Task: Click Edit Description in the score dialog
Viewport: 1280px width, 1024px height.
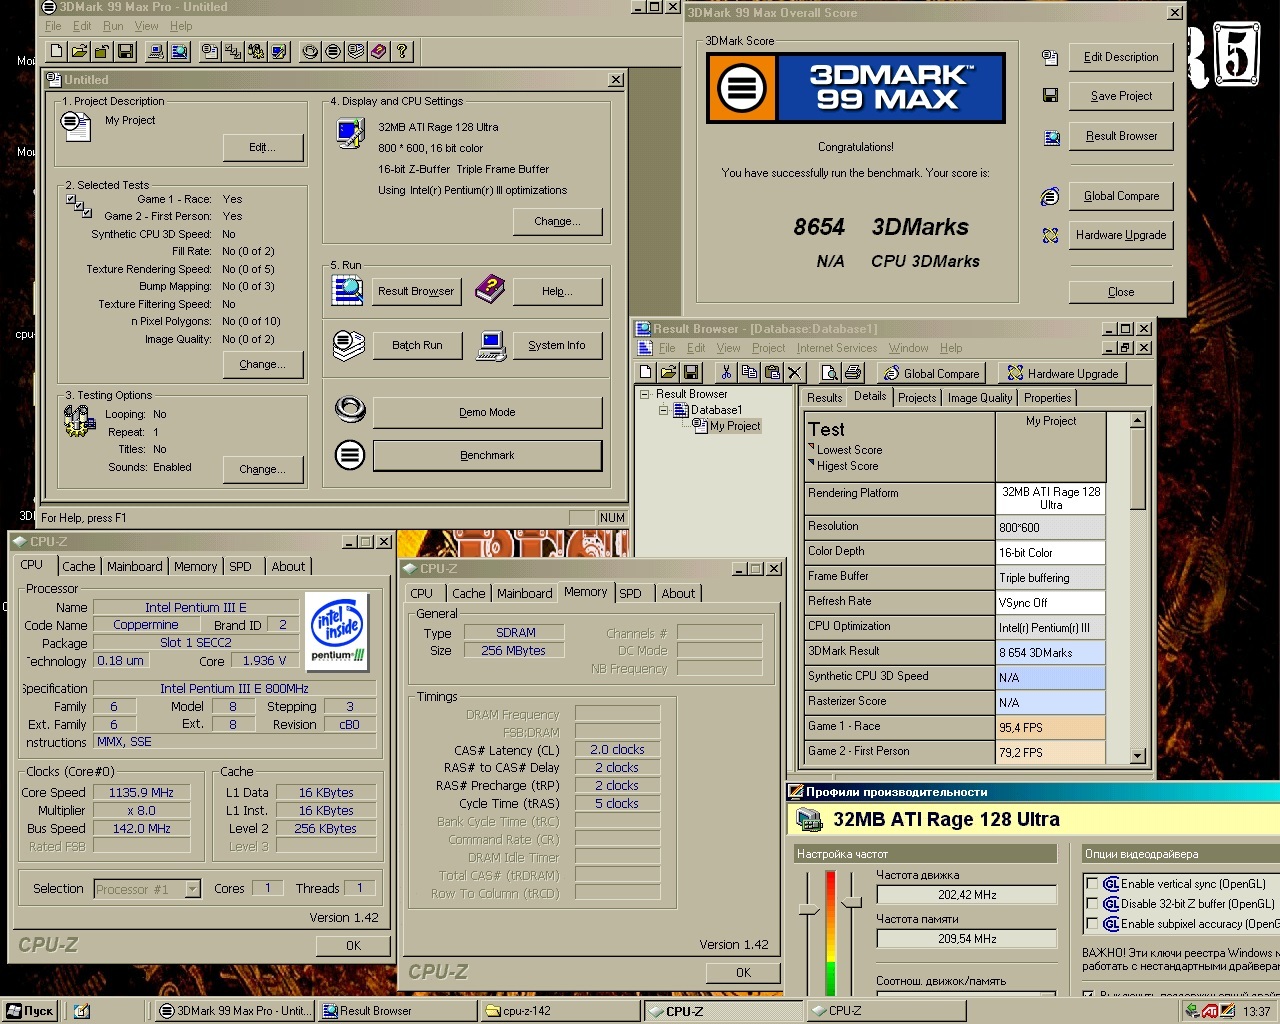Action: point(1121,57)
